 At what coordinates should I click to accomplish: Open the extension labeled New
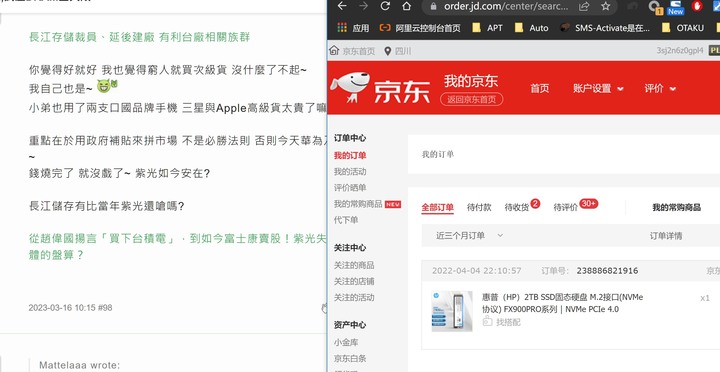[x=675, y=7]
